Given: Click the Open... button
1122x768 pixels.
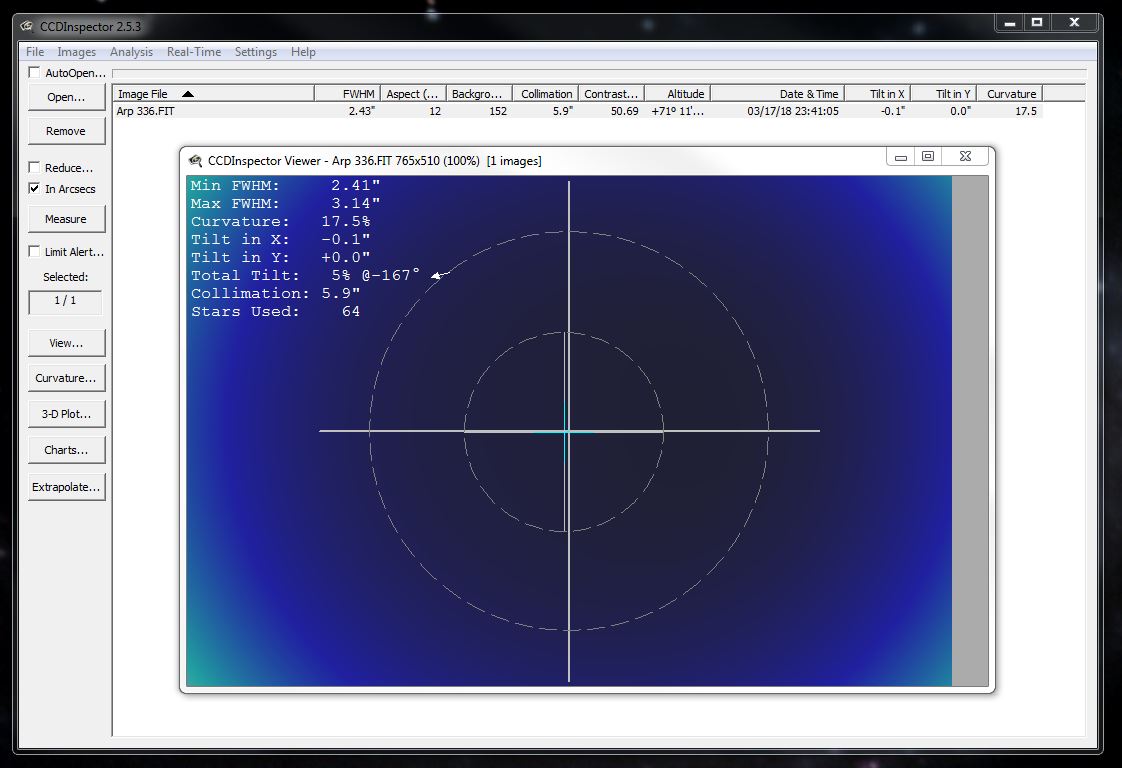Looking at the screenshot, I should coord(67,97).
